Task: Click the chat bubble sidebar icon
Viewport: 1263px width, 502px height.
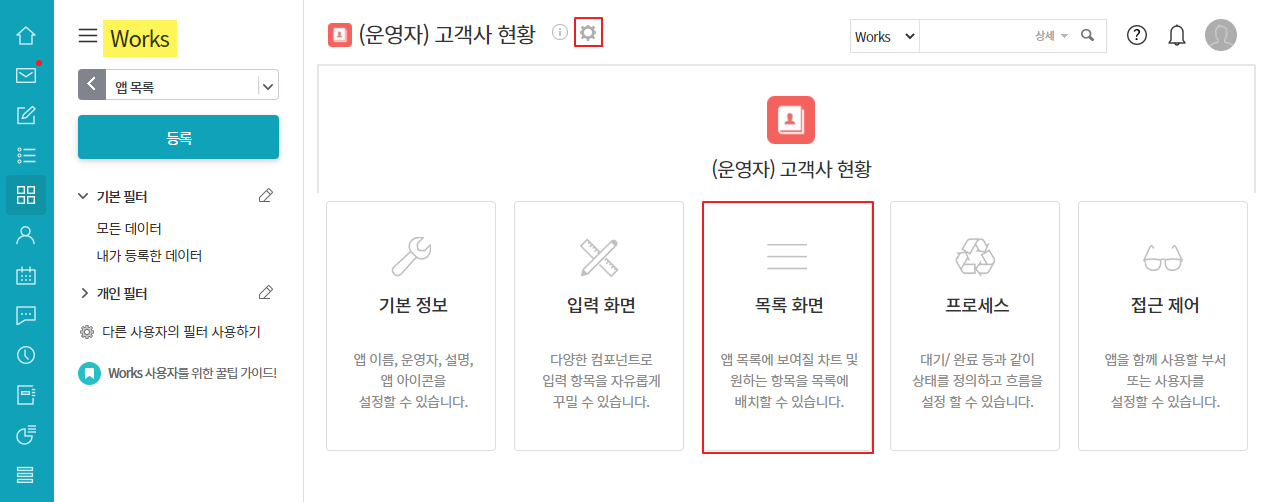Action: click(x=26, y=315)
